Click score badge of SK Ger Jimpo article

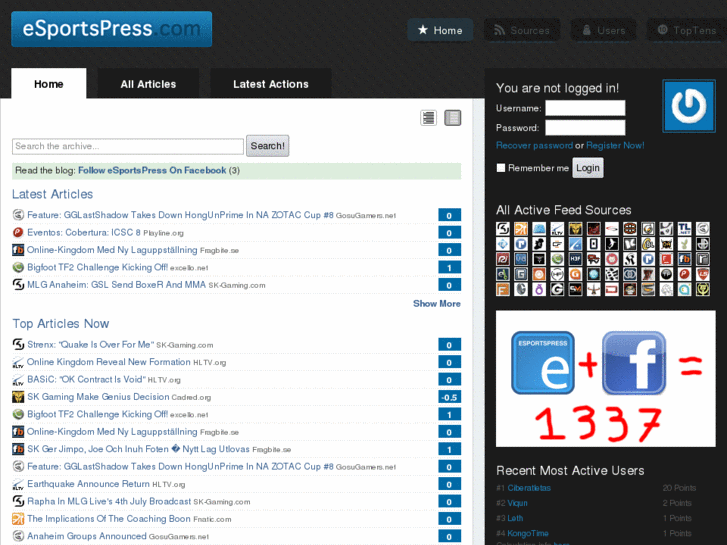[449, 449]
